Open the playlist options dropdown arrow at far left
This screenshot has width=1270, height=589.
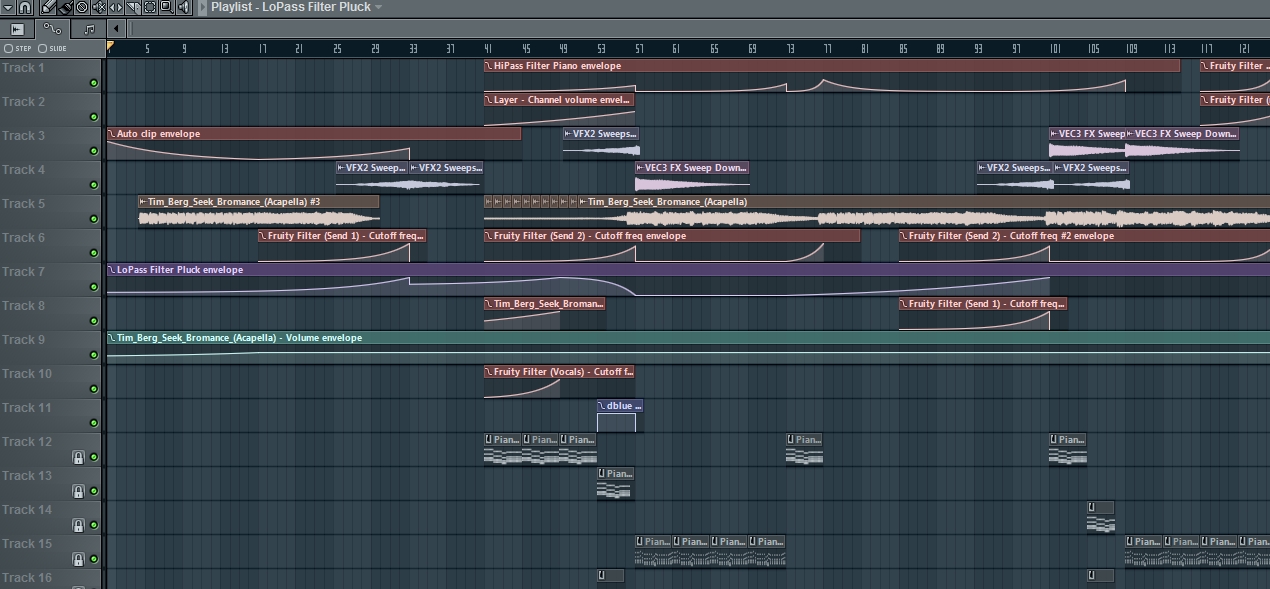click(x=7, y=7)
